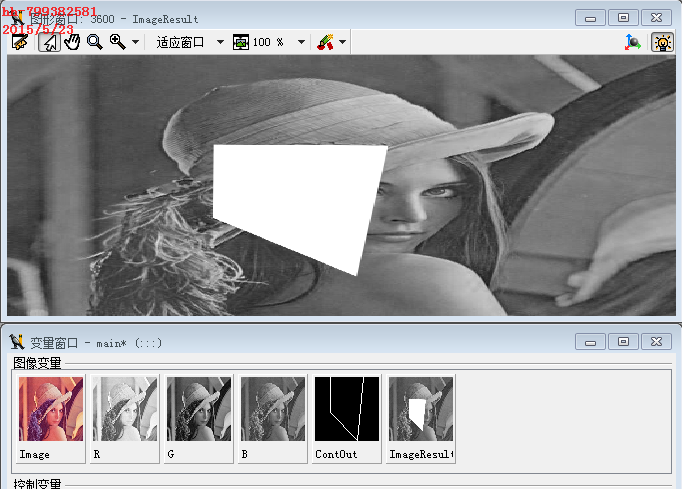This screenshot has height=489, width=682.
Task: Close the 图形窗口 ImageResult window
Action: [x=656, y=18]
